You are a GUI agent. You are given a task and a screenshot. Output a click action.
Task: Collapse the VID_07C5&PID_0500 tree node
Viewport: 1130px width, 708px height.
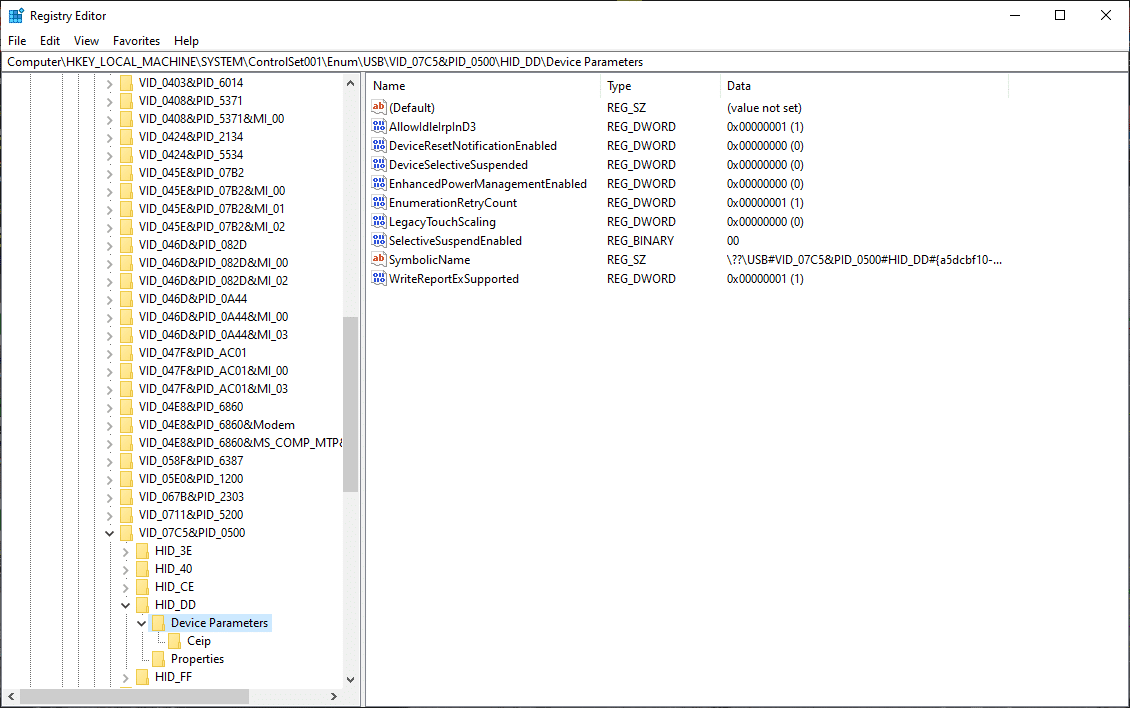click(x=110, y=533)
